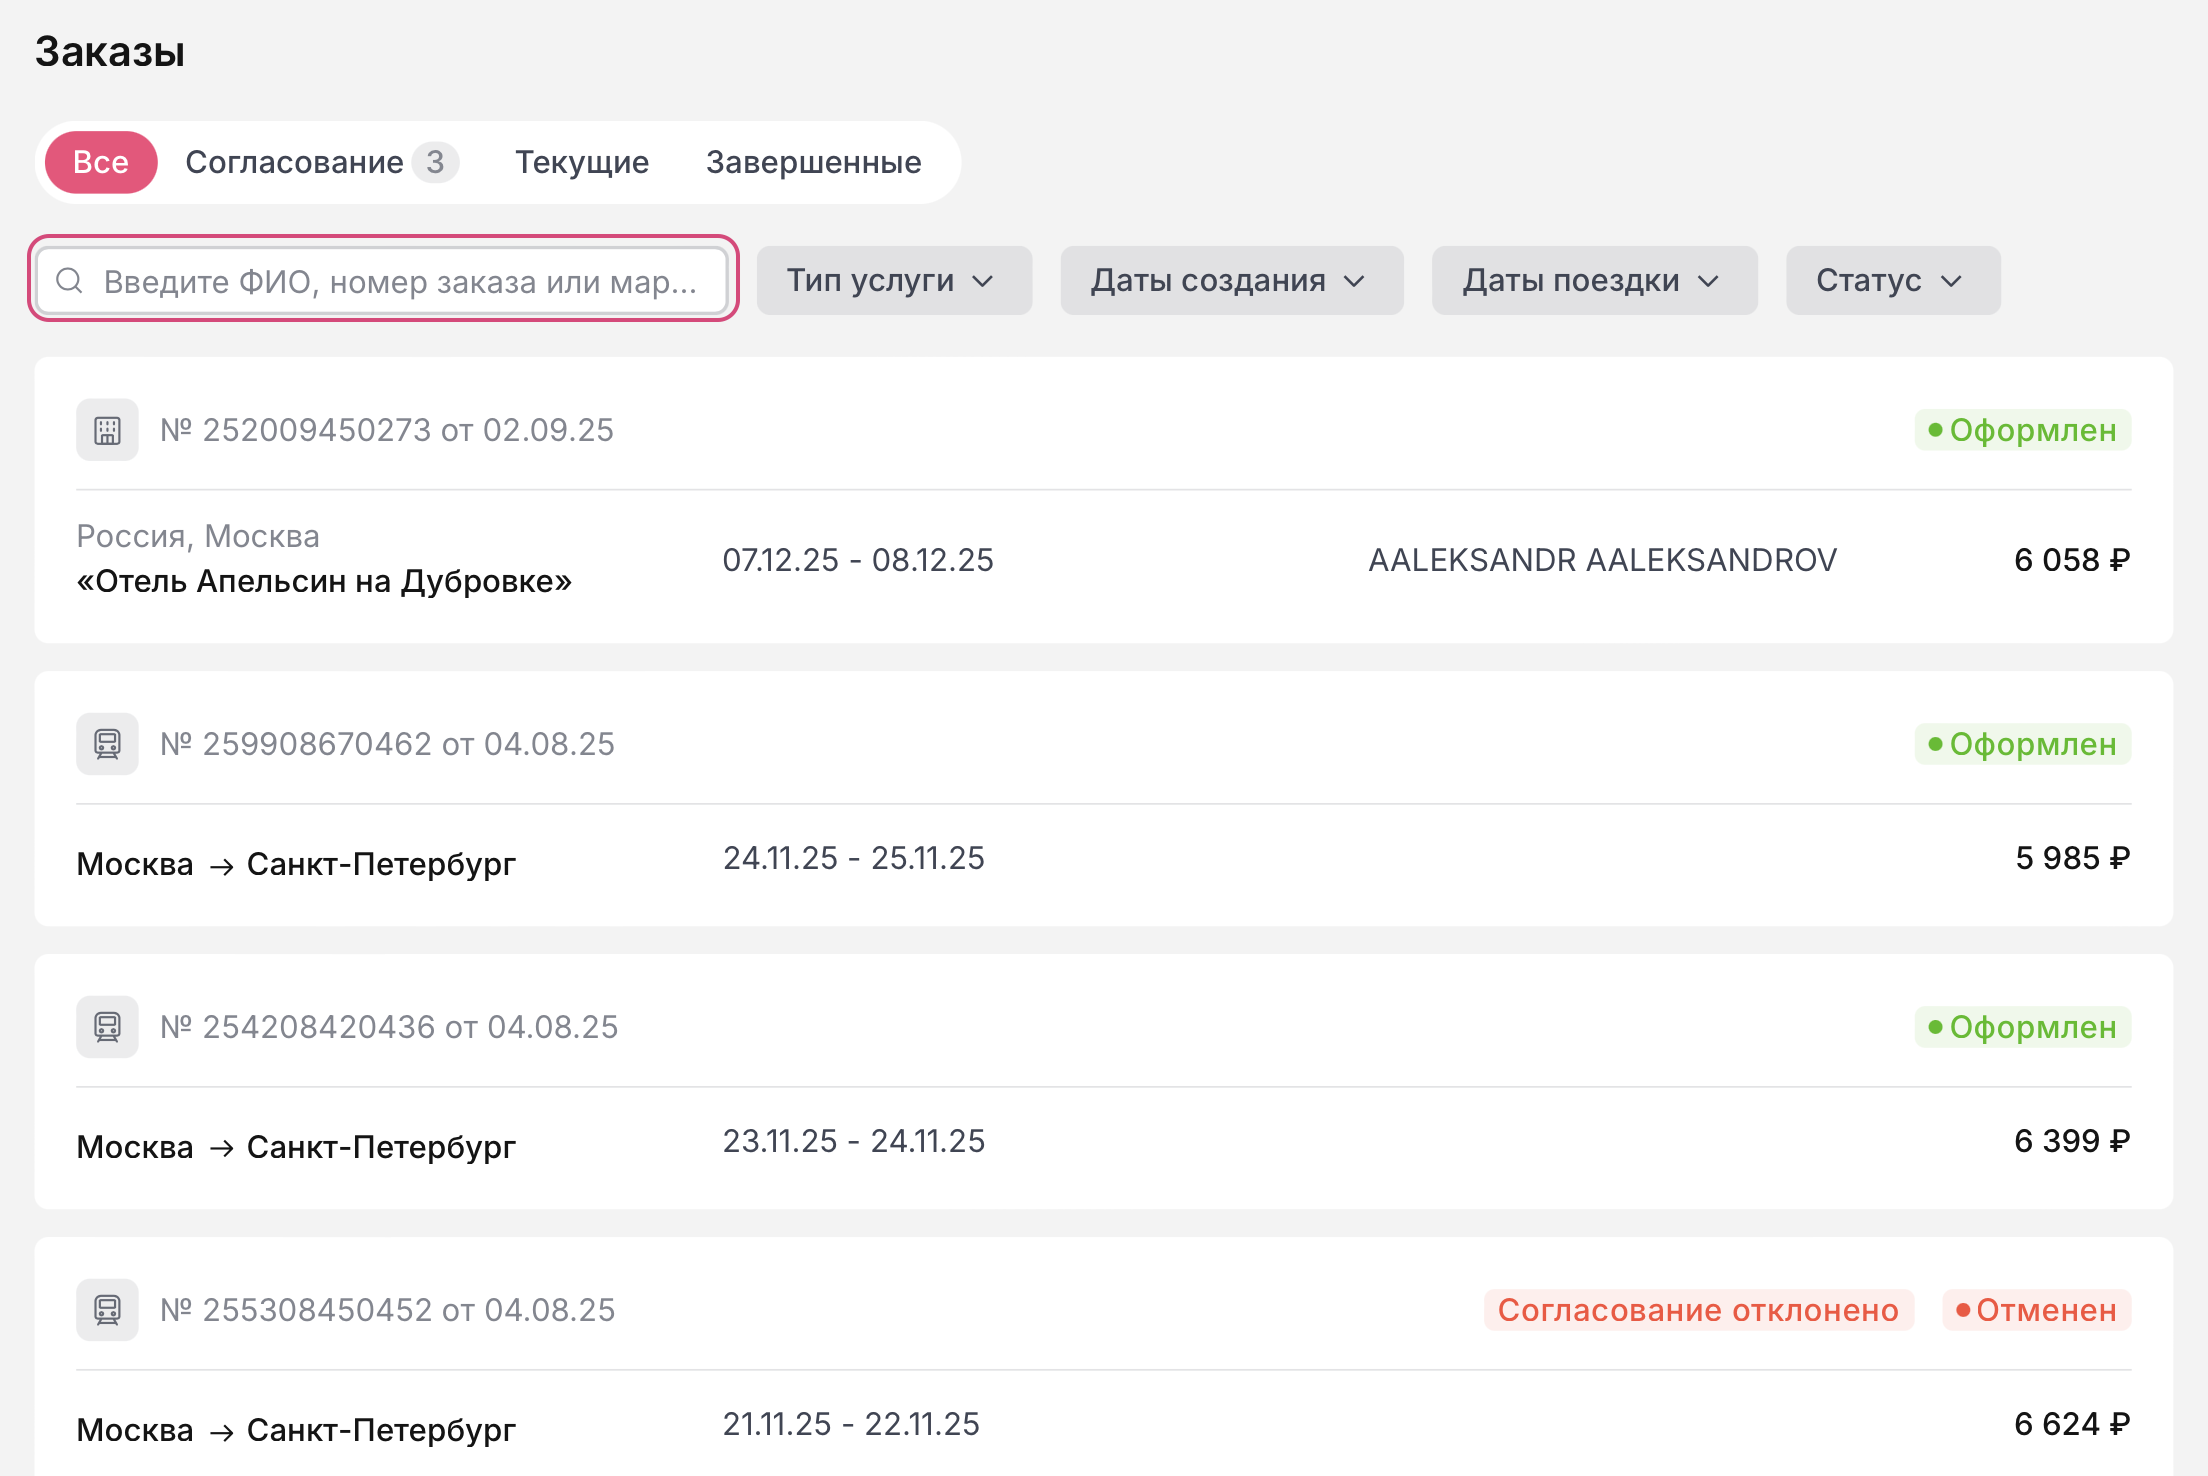Open order № 252009450273 от 02.09.25
2208x1476 pixels.
click(x=387, y=430)
